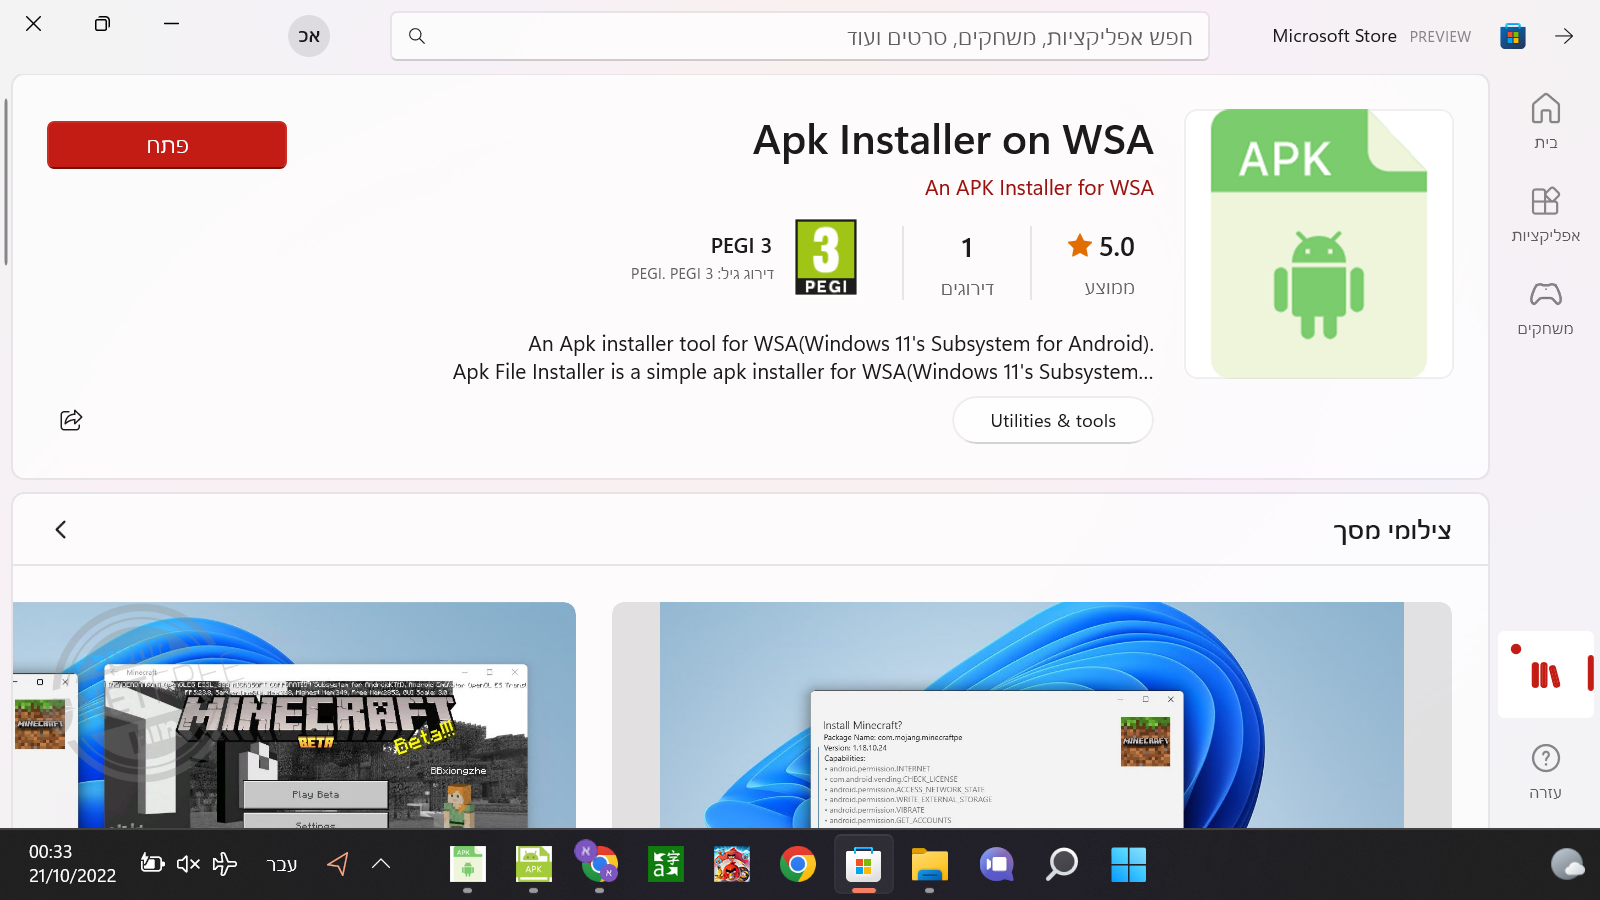Click the PEGI 3 age rating badge
1600x900 pixels.
826,257
